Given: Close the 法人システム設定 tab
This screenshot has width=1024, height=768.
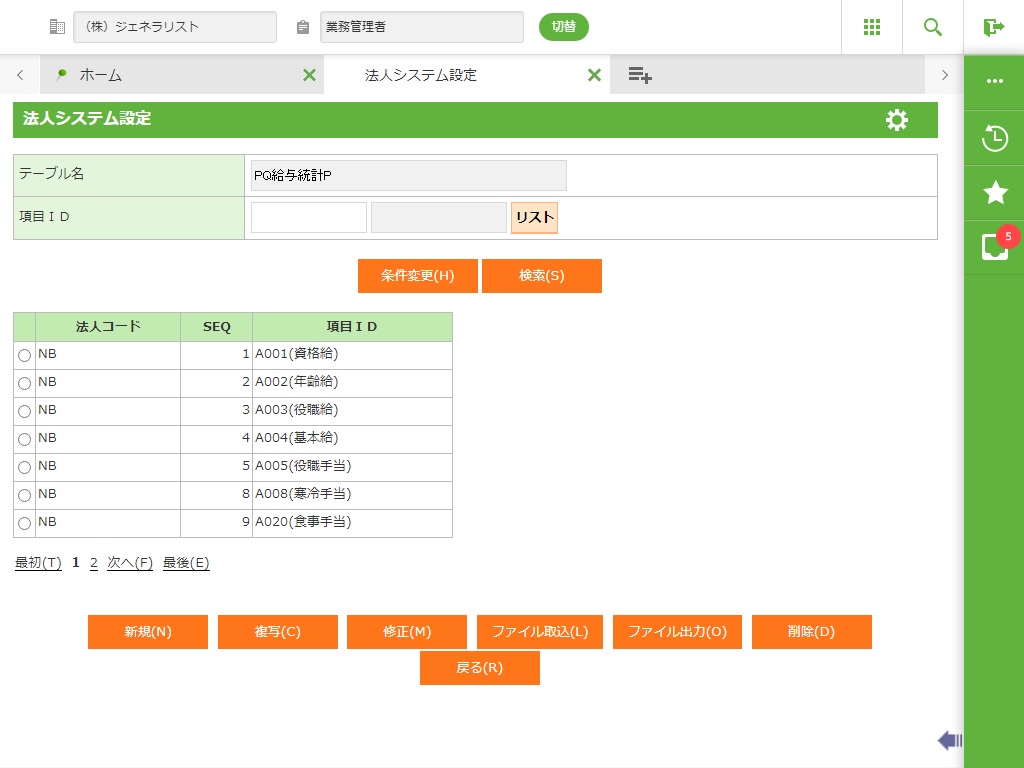Looking at the screenshot, I should tap(594, 75).
